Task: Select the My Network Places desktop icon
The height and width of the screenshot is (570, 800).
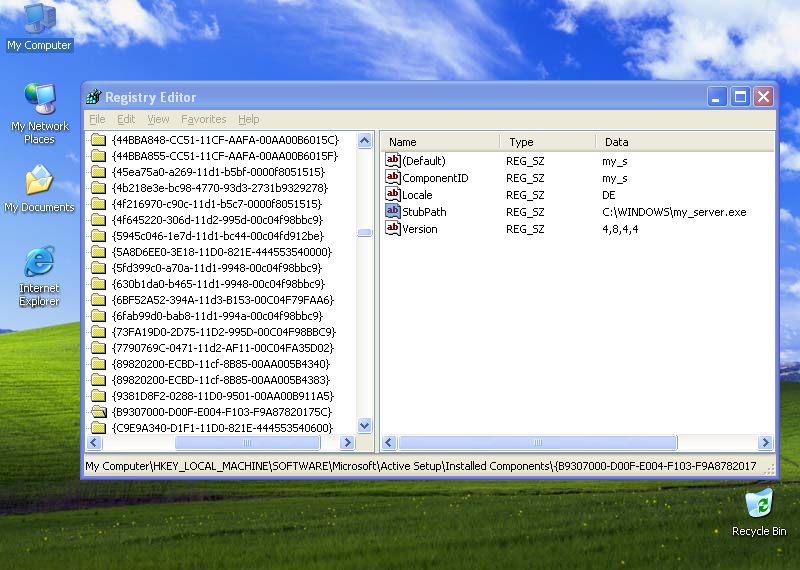Action: point(39,114)
